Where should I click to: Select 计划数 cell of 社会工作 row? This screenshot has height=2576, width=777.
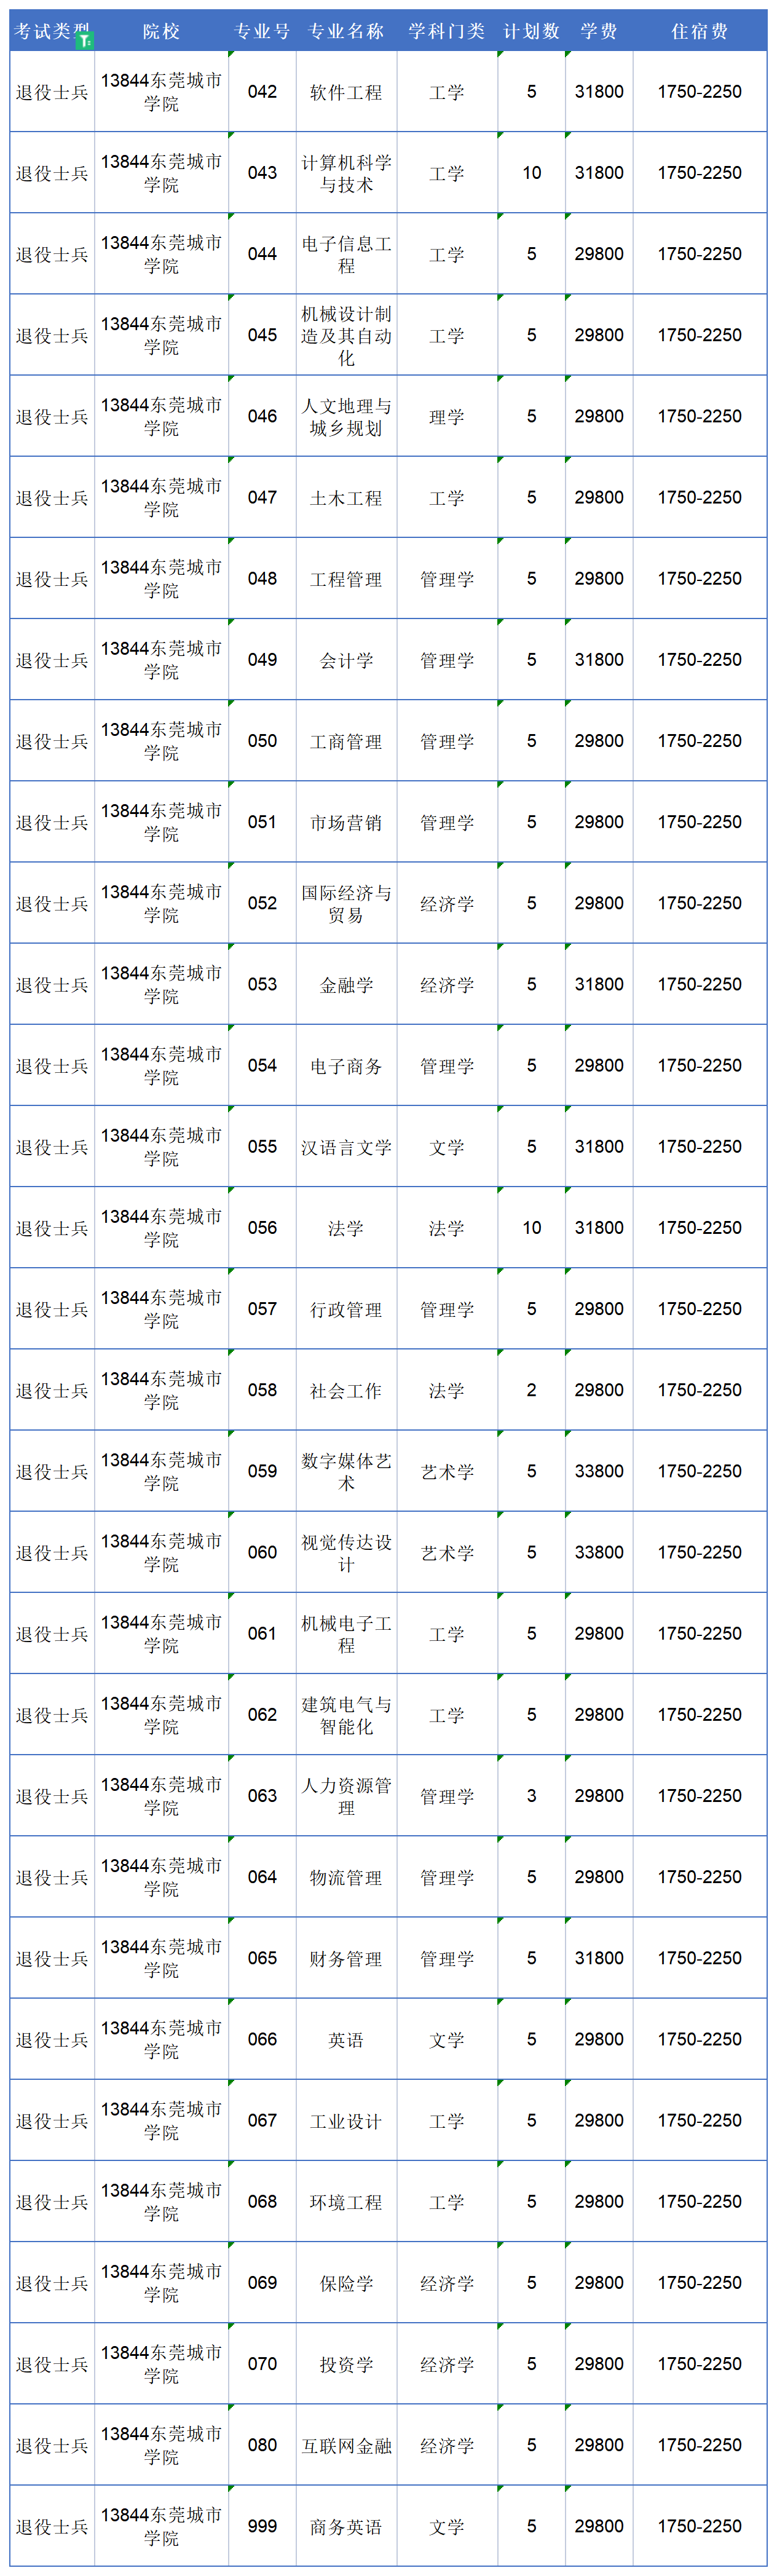(x=531, y=1390)
